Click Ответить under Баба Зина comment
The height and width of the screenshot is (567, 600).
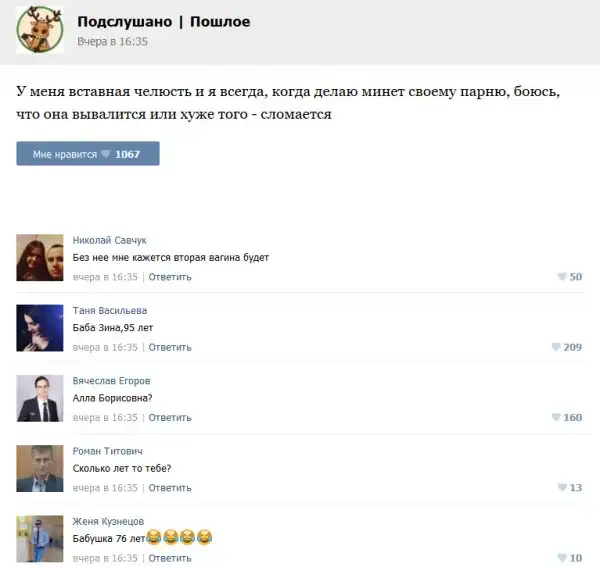(170, 347)
